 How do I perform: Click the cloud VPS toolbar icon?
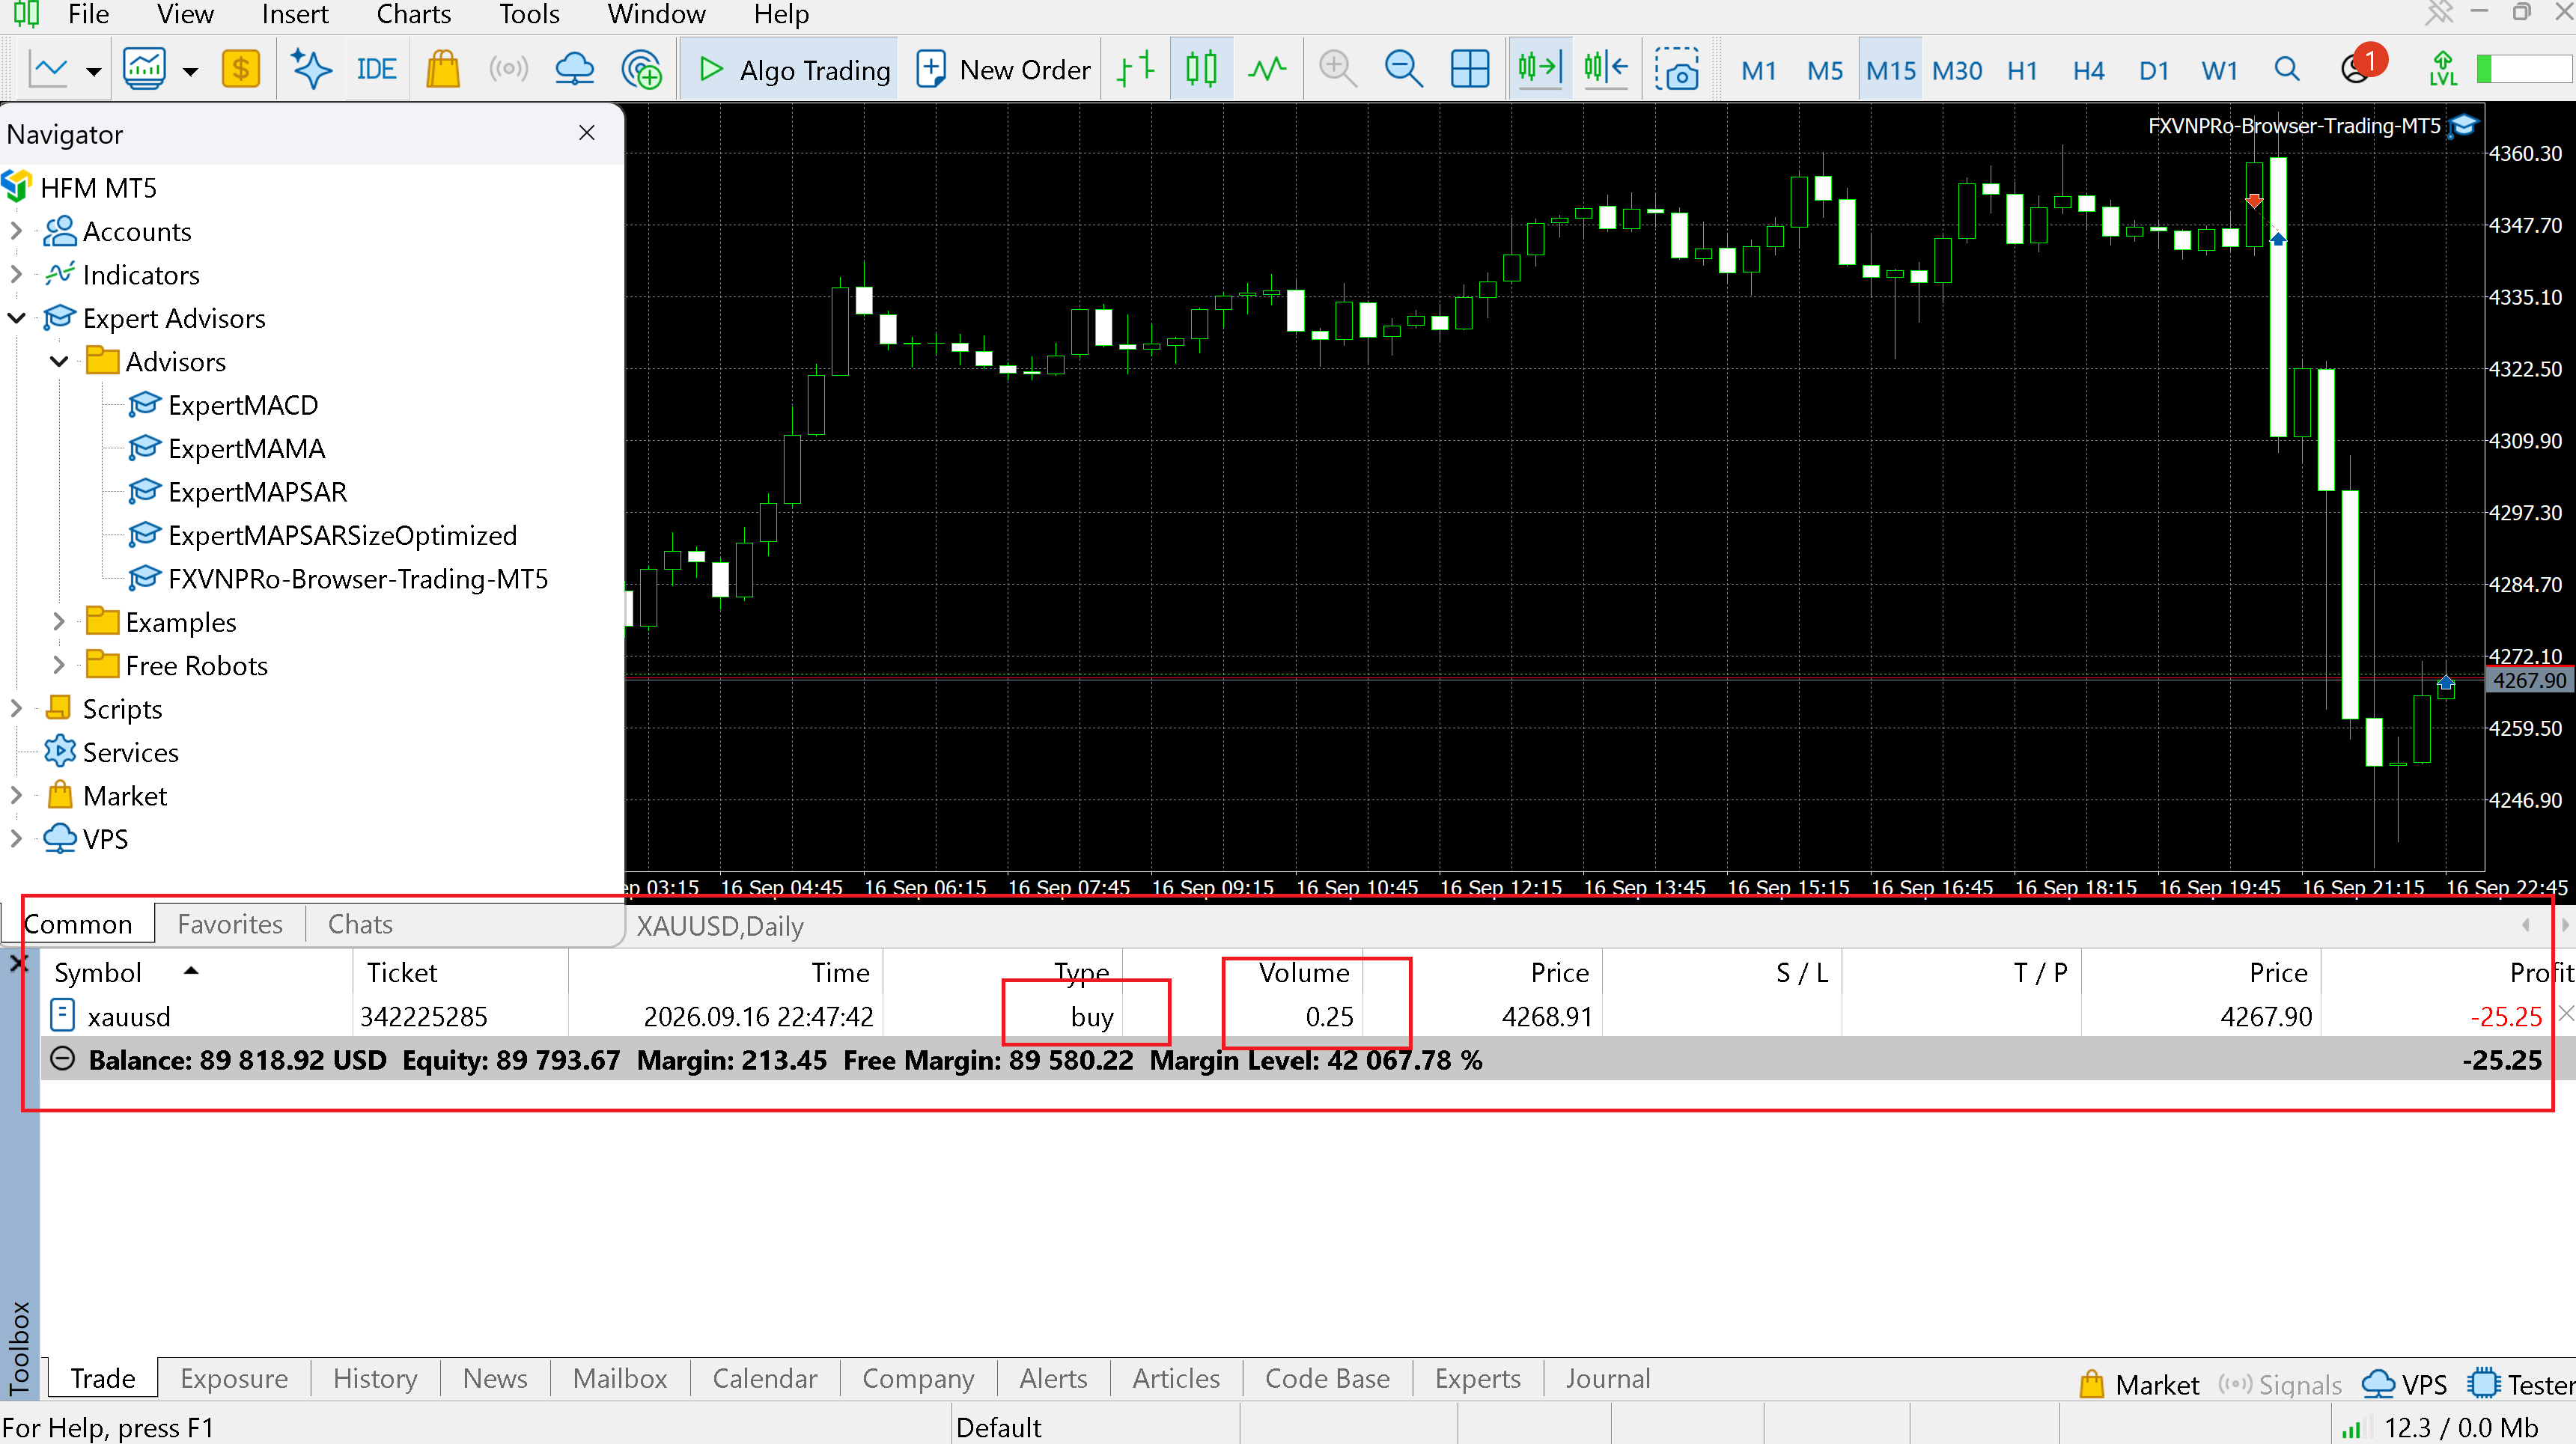pos(574,70)
